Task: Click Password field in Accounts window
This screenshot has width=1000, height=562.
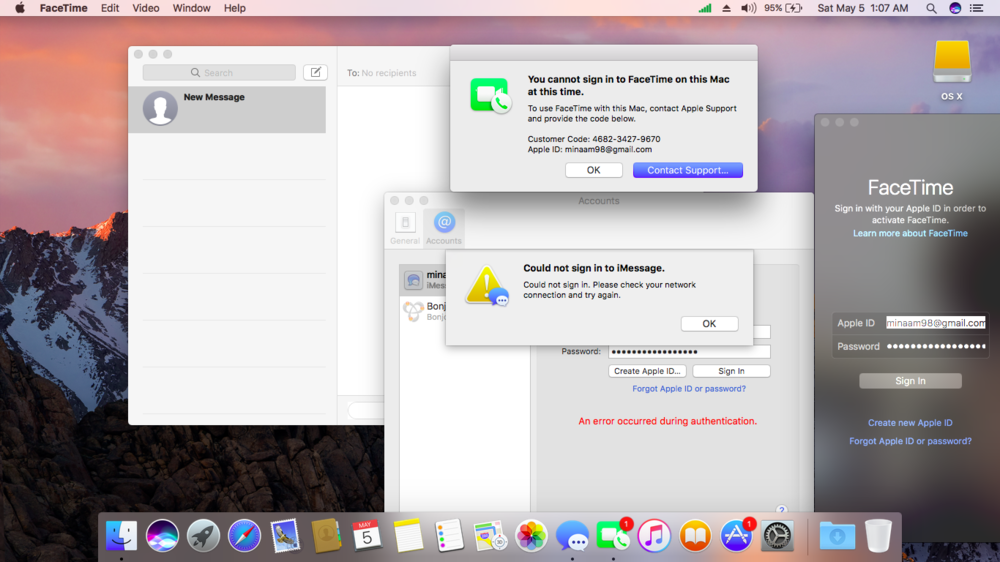Action: tap(689, 351)
